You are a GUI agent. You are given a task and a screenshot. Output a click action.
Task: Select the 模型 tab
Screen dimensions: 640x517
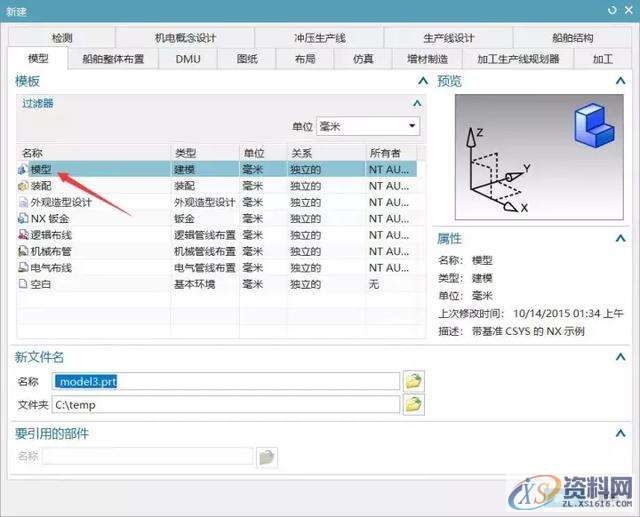pyautogui.click(x=38, y=59)
